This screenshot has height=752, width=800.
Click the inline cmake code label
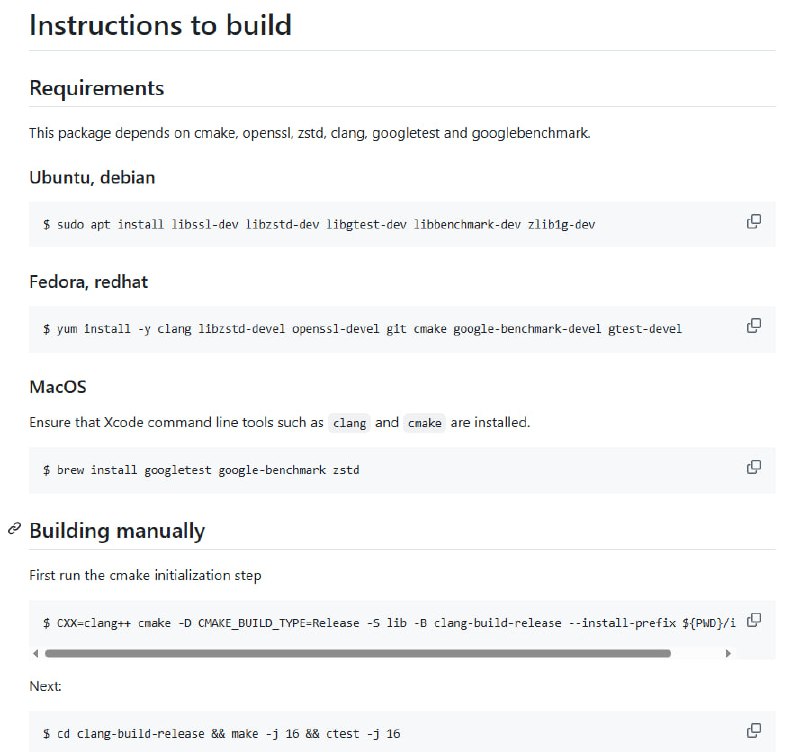pyautogui.click(x=424, y=423)
